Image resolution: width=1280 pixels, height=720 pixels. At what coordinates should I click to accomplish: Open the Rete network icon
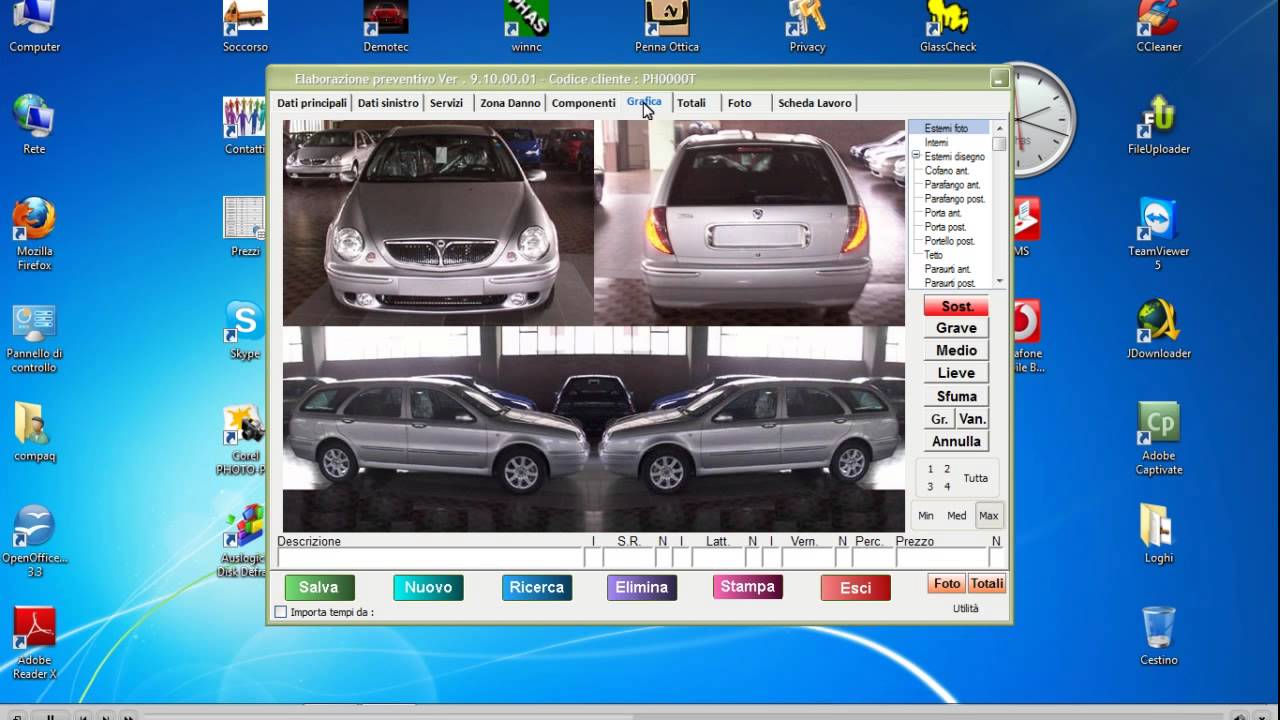[34, 125]
